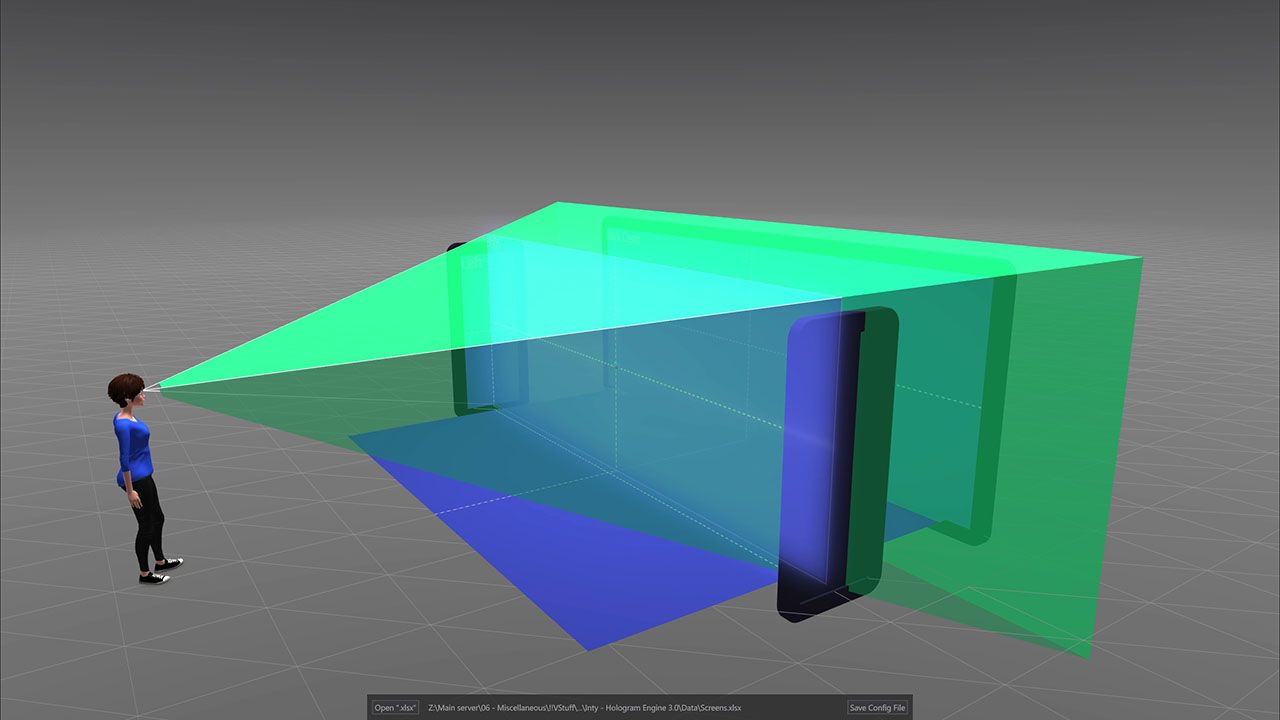Click the avatar's blue shirt
Image resolution: width=1280 pixels, height=720 pixels.
(135, 445)
